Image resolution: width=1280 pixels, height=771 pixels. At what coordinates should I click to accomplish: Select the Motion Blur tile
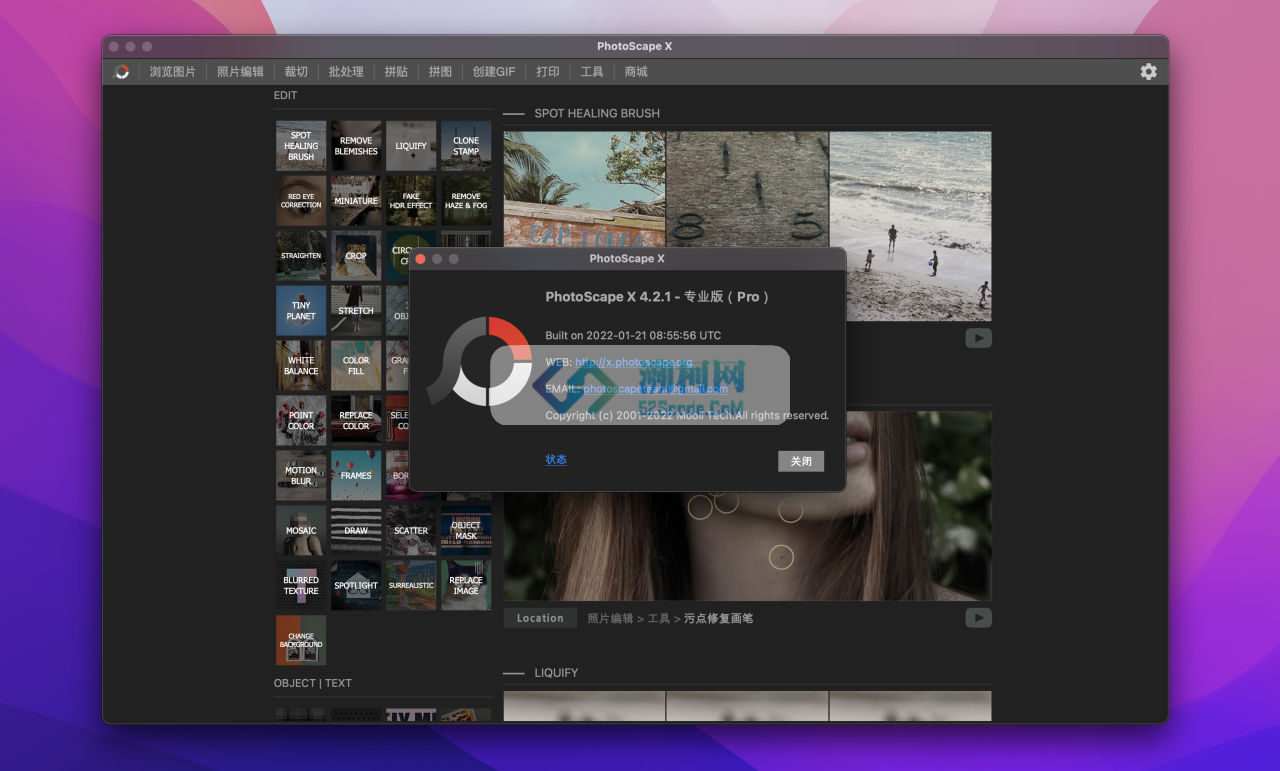click(x=301, y=476)
